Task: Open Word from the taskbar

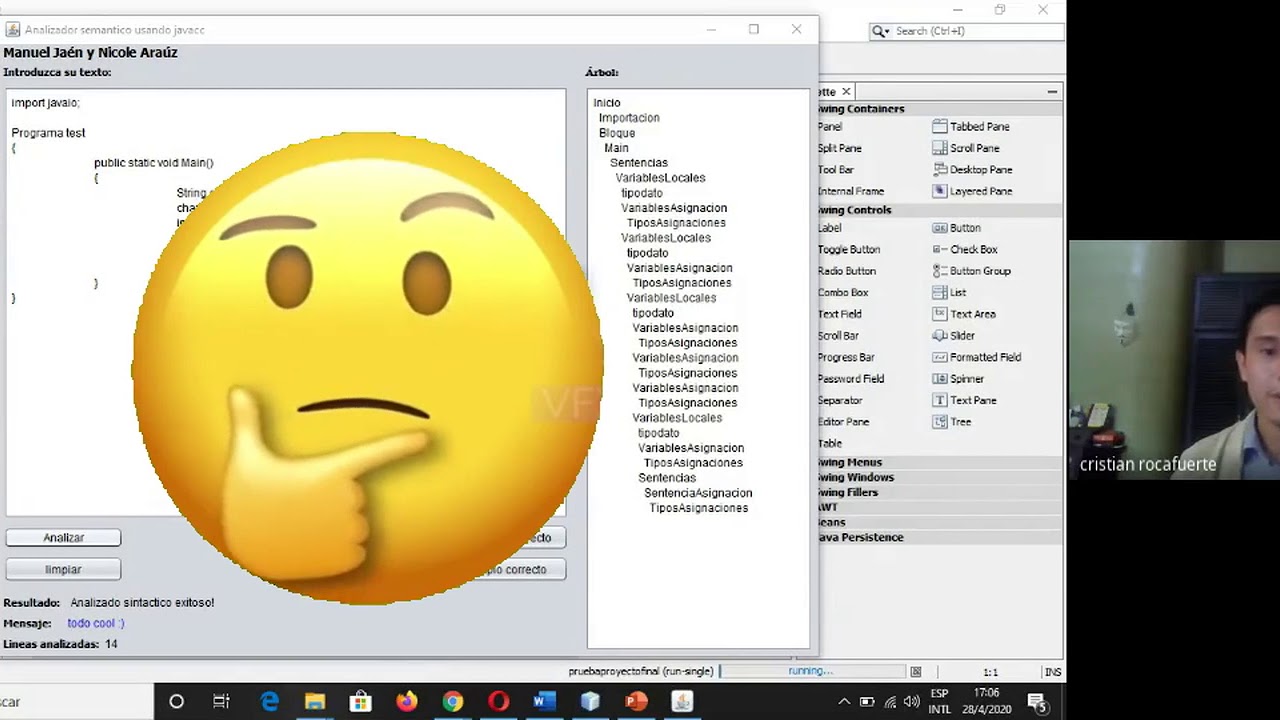Action: 545,702
